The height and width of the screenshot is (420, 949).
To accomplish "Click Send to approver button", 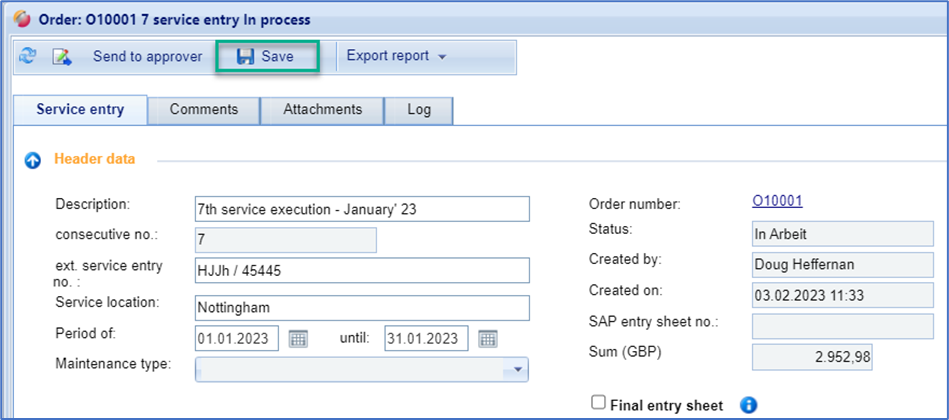I will pos(147,57).
